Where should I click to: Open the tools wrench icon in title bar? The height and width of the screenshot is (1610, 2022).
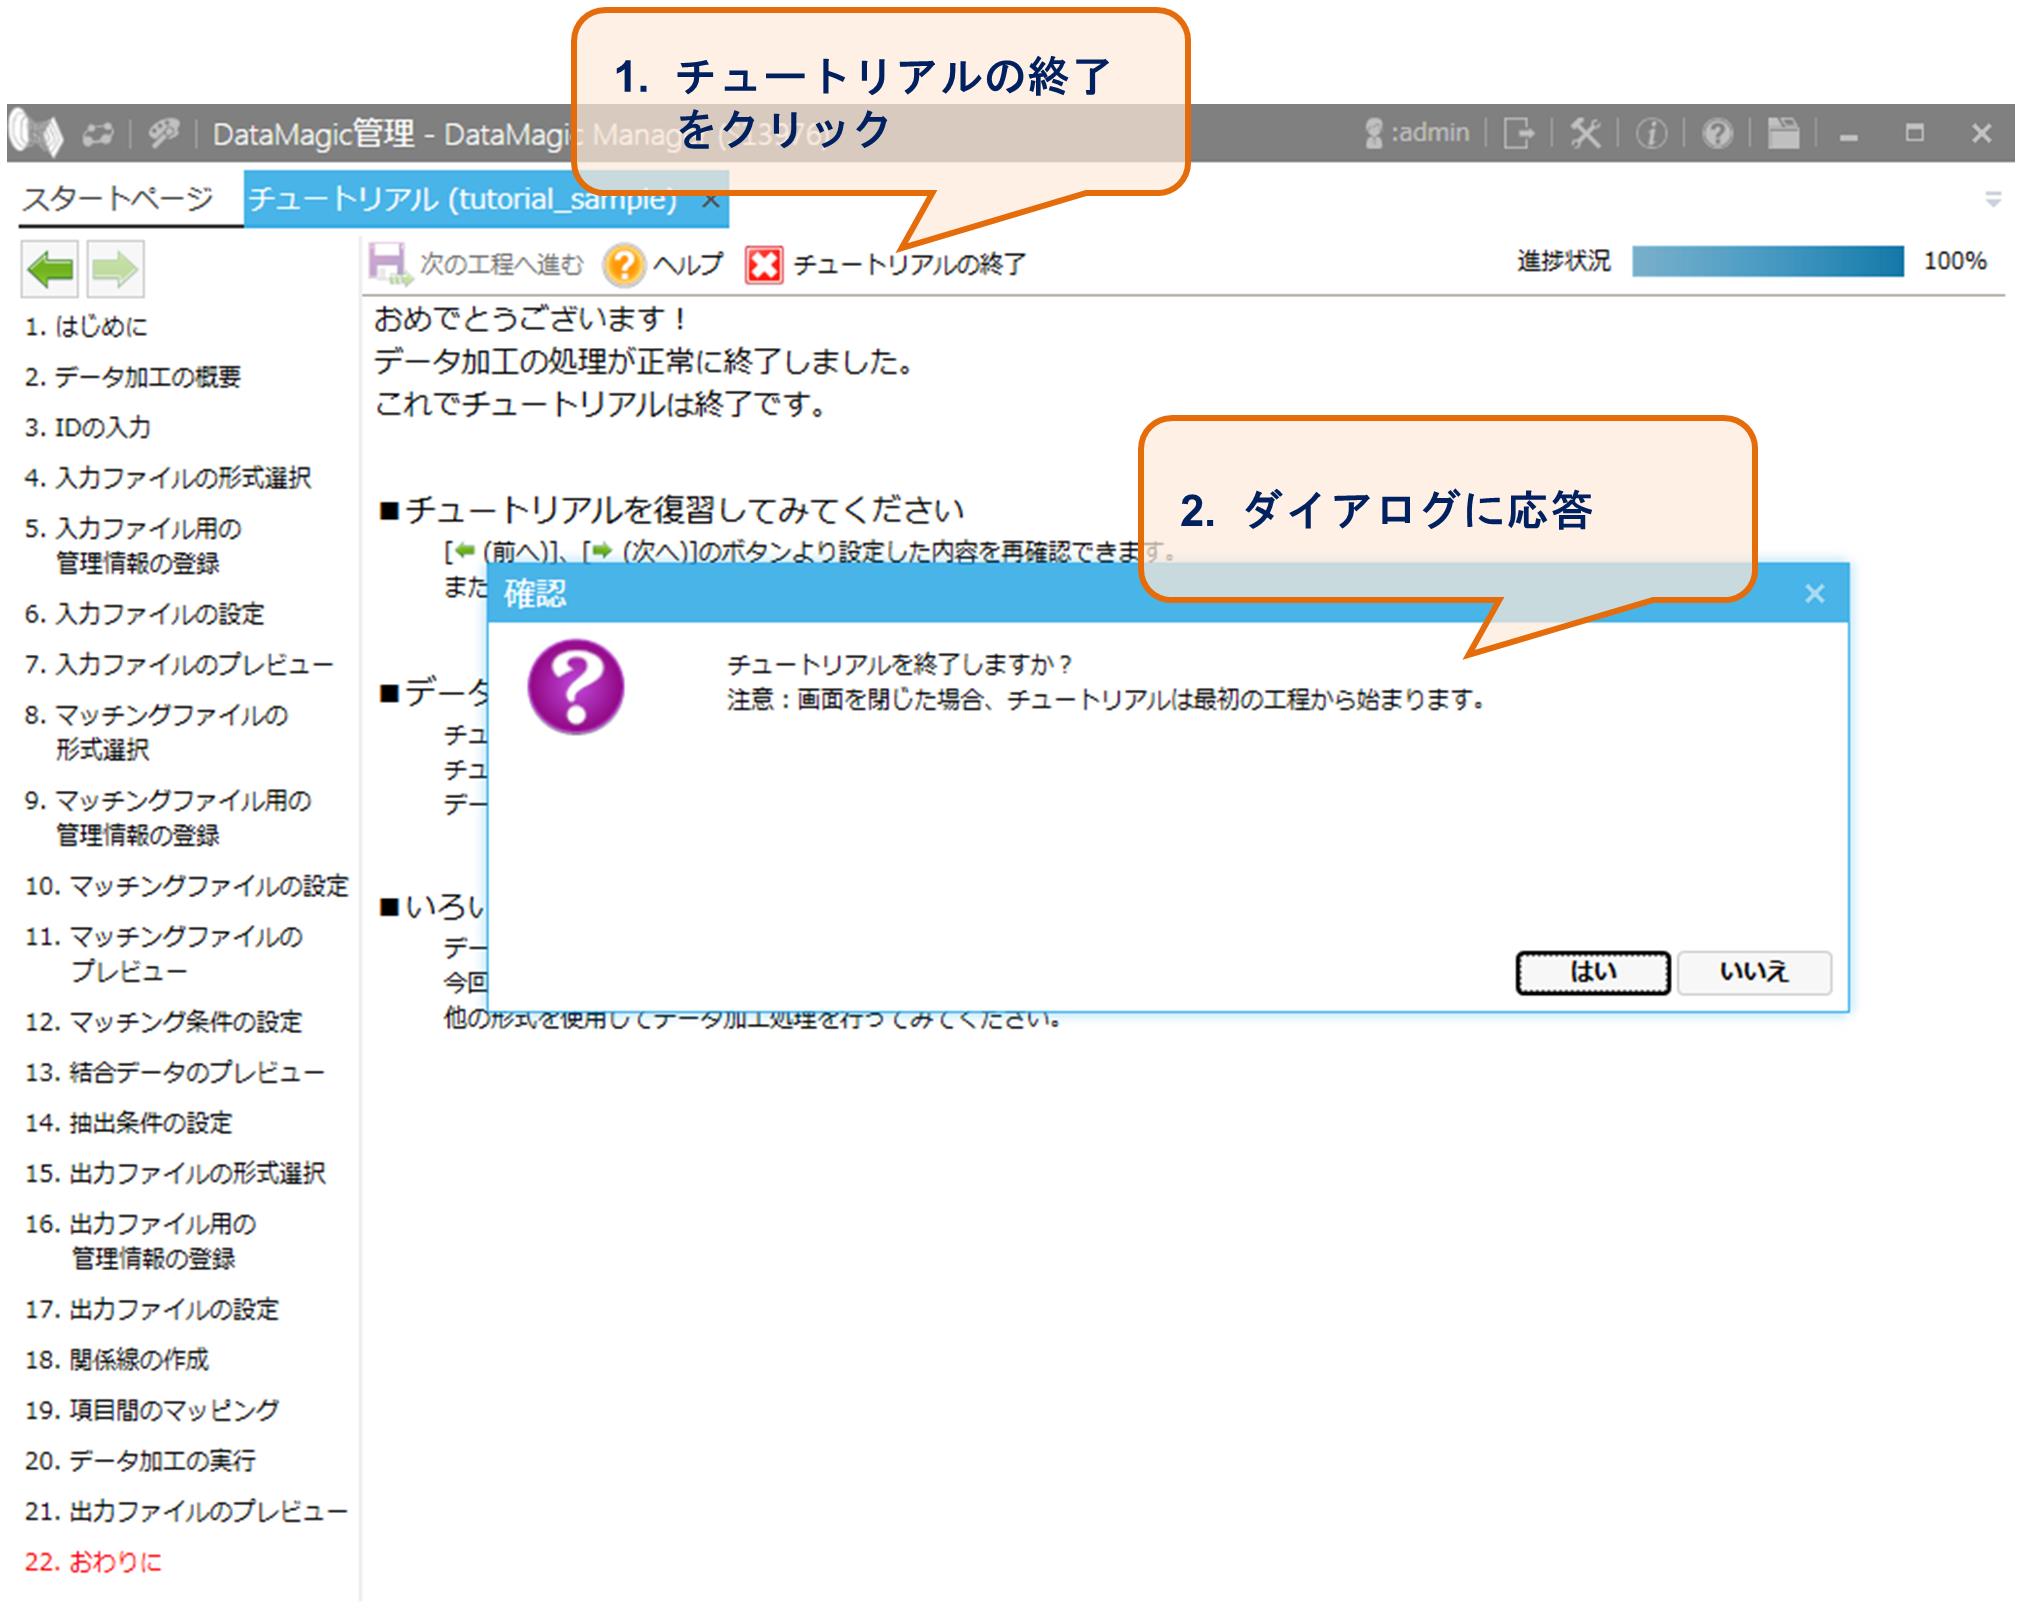(1585, 133)
